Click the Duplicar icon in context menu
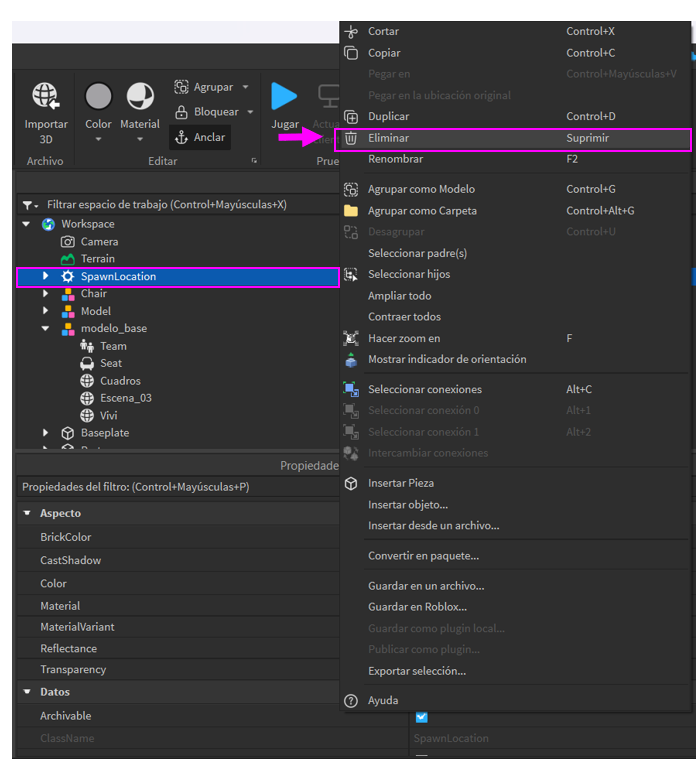The width and height of the screenshot is (698, 767). tap(351, 116)
